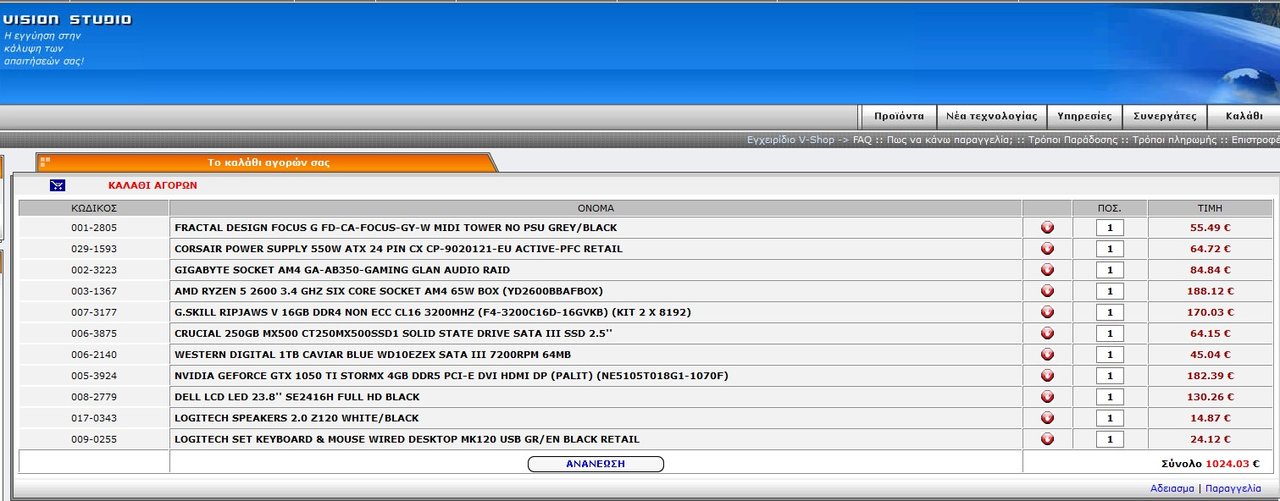Click the AMD Ryzen 5 2600 product name
The width and height of the screenshot is (1280, 501).
click(389, 291)
